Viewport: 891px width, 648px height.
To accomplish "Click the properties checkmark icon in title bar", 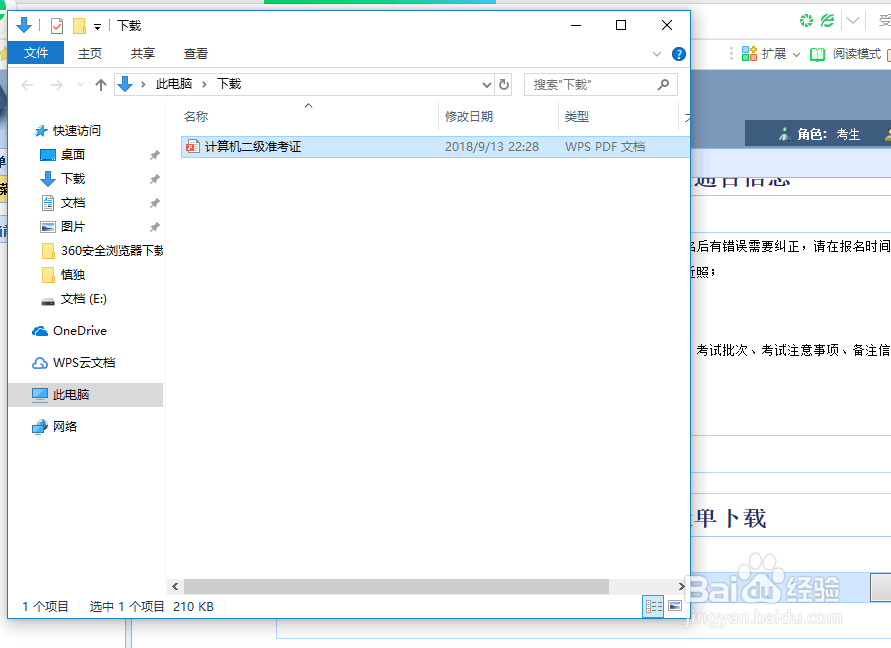I will point(57,26).
